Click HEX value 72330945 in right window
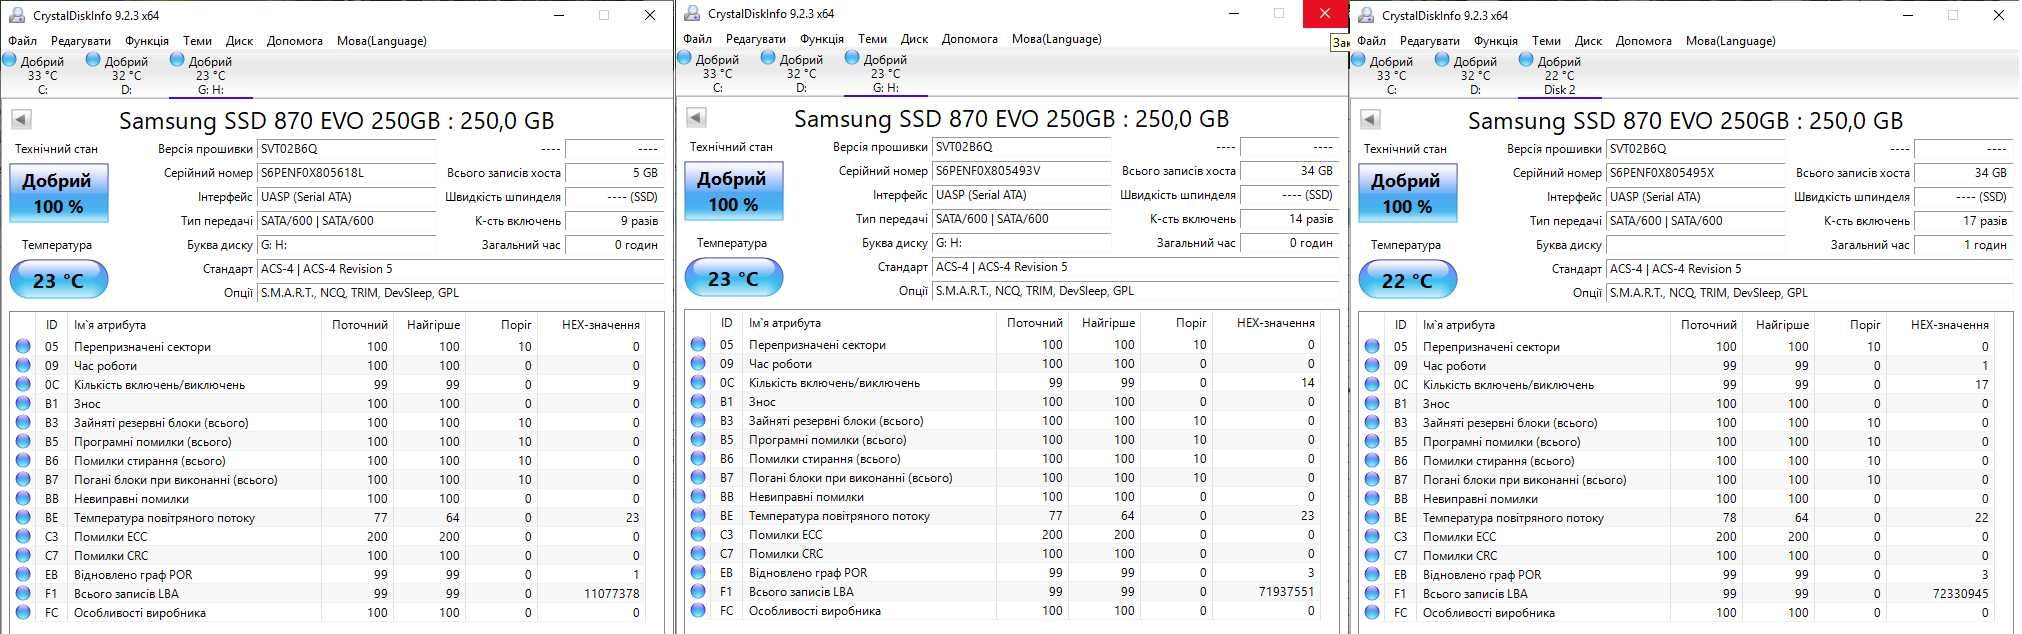Viewport: 2022px width, 634px height. [1960, 594]
